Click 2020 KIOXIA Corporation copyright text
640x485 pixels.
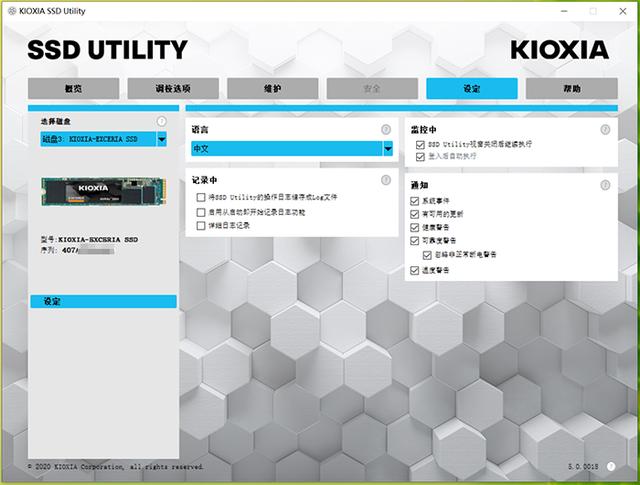tap(115, 466)
